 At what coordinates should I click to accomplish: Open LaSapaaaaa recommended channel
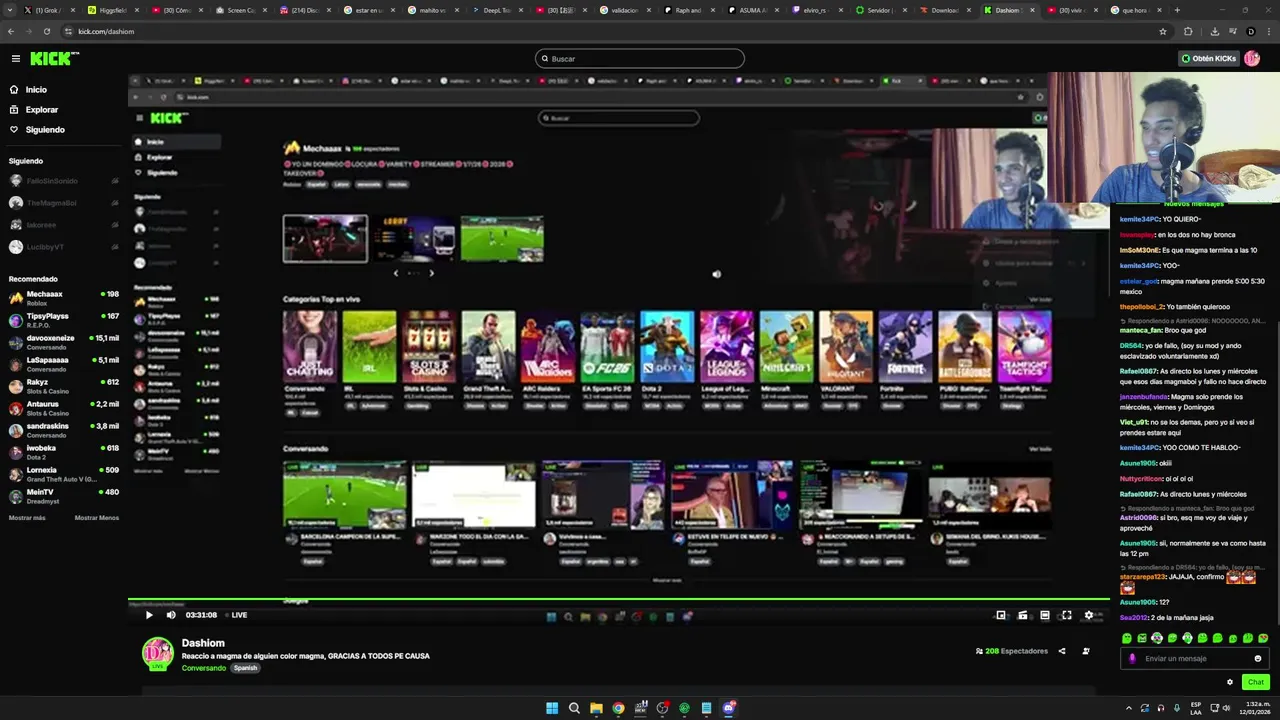click(x=64, y=364)
